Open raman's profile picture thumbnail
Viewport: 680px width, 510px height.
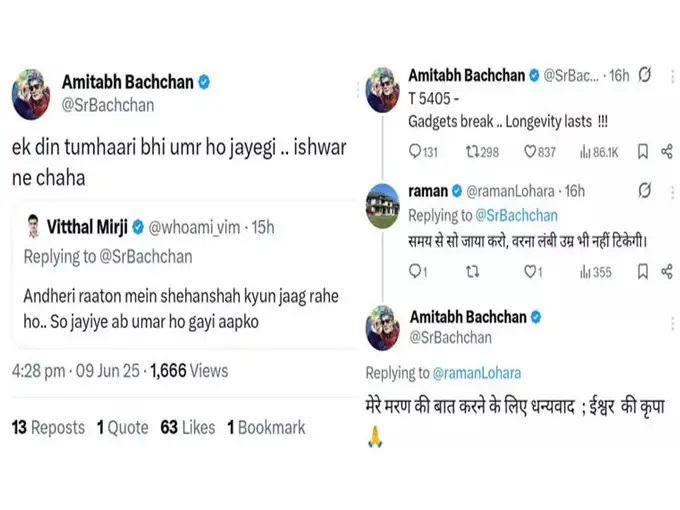pos(383,205)
